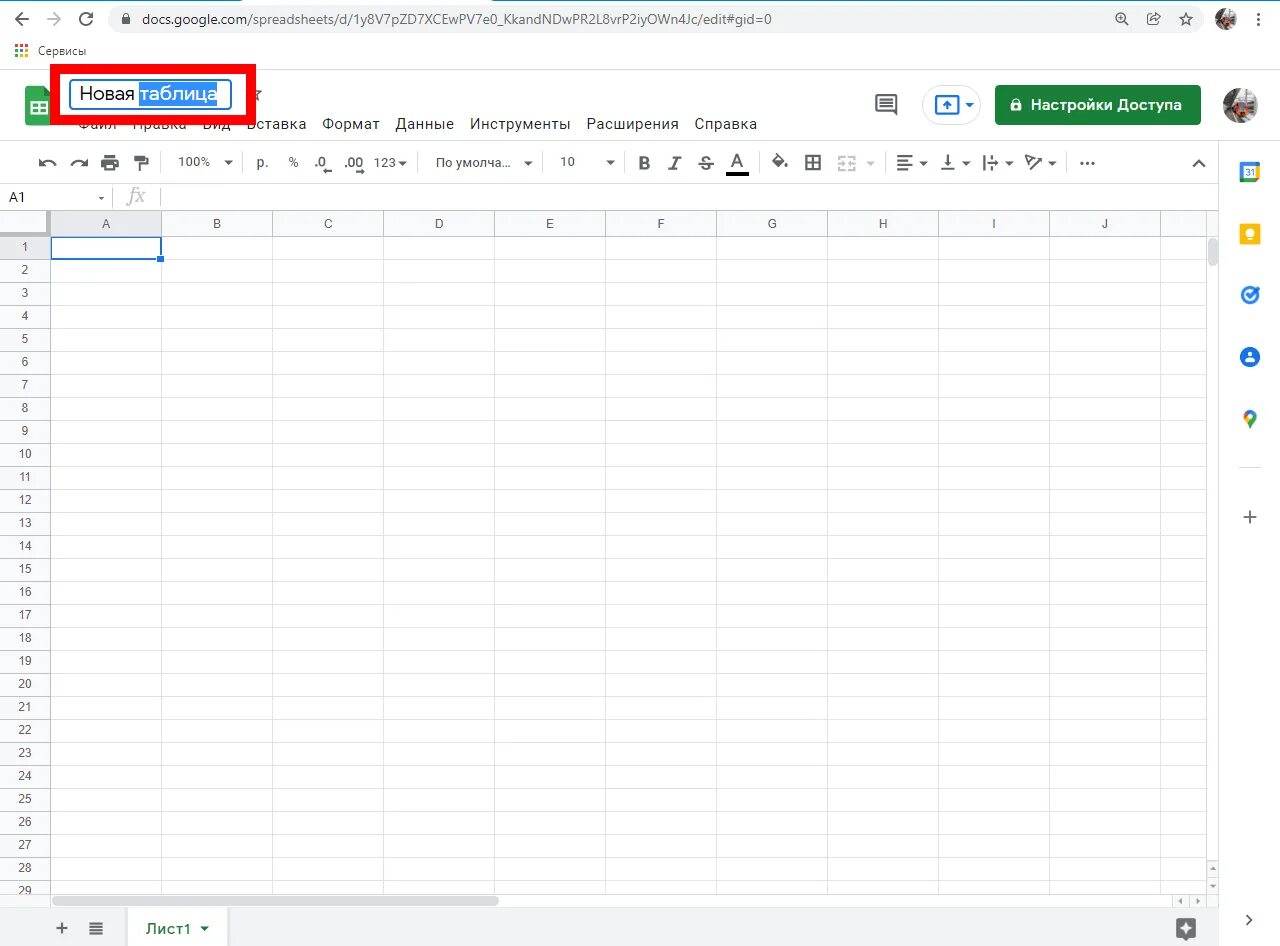Screen dimensions: 1280x946
Task: Click the vertical scrollbar thumb
Action: [x=1213, y=252]
